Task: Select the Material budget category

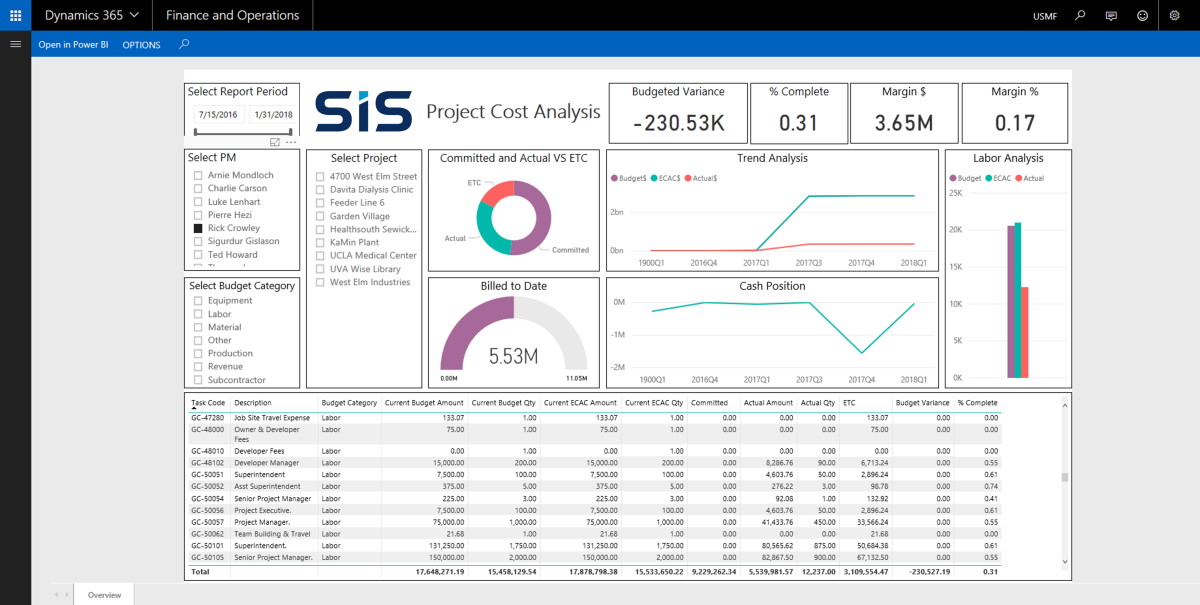Action: [x=198, y=327]
